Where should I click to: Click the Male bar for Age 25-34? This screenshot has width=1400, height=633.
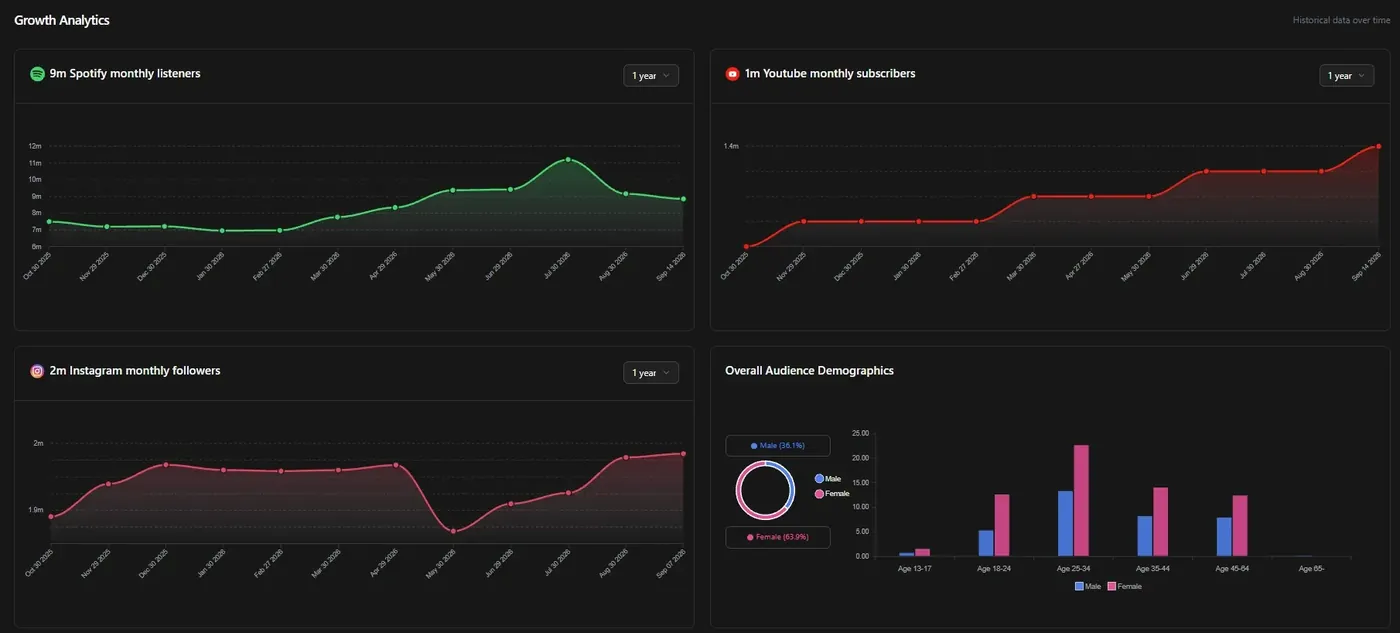1065,524
